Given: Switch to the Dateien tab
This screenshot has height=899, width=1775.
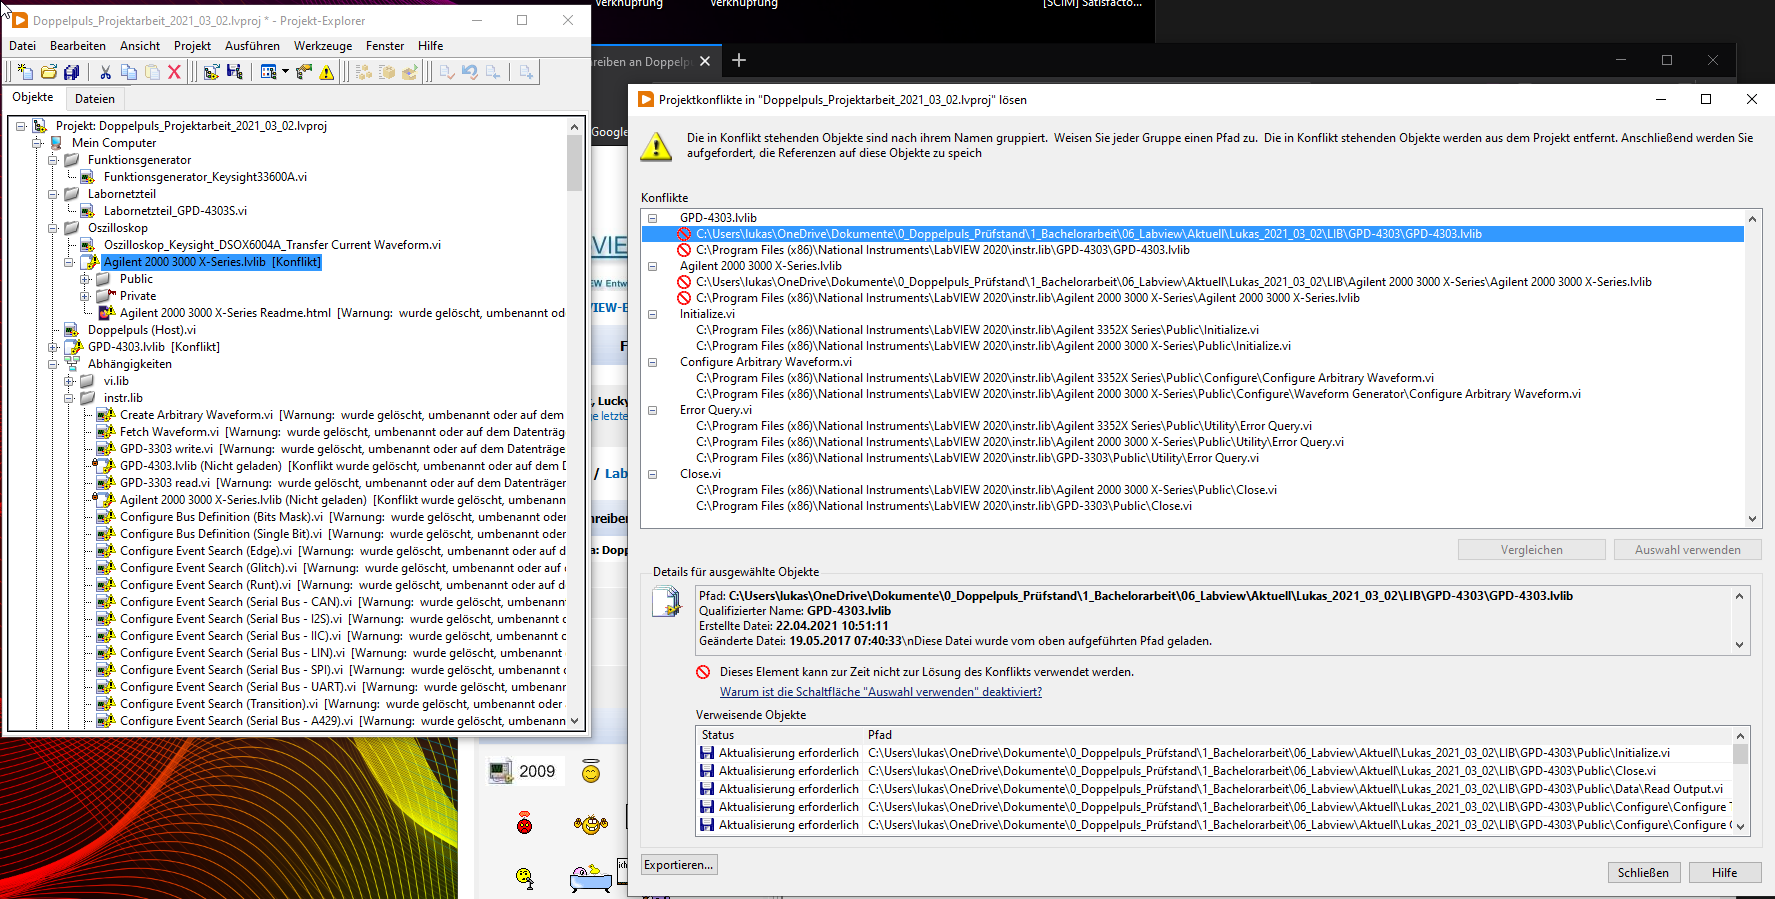Looking at the screenshot, I should [x=95, y=98].
